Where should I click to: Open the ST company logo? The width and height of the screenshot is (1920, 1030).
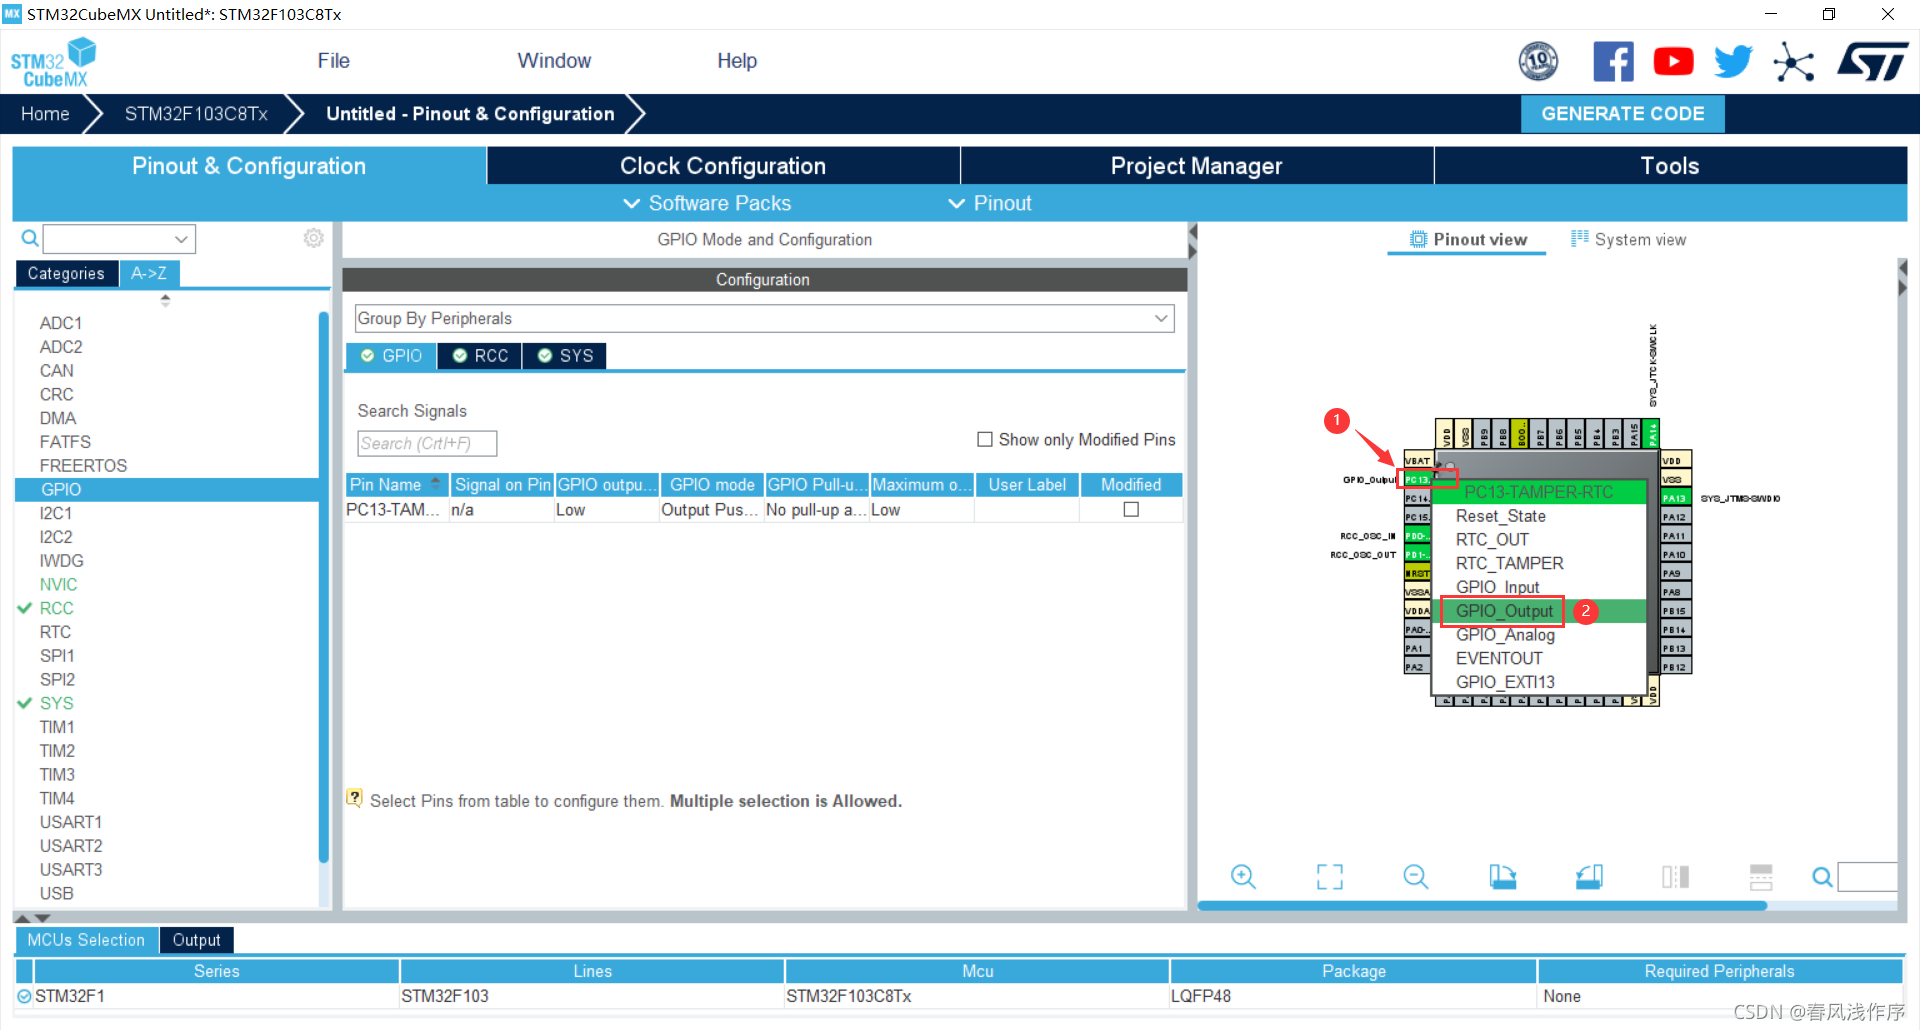(x=1872, y=62)
